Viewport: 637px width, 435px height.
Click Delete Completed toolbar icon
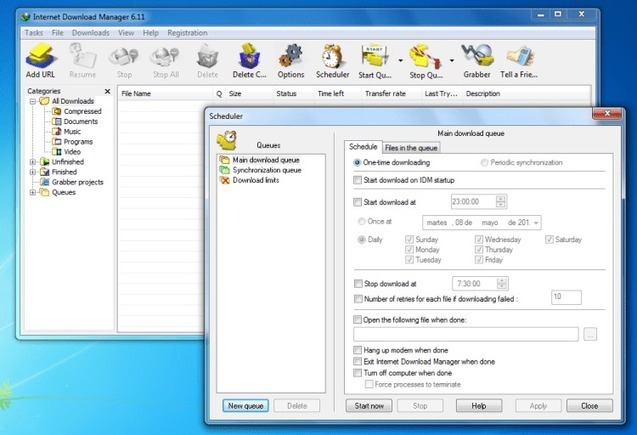tap(248, 58)
